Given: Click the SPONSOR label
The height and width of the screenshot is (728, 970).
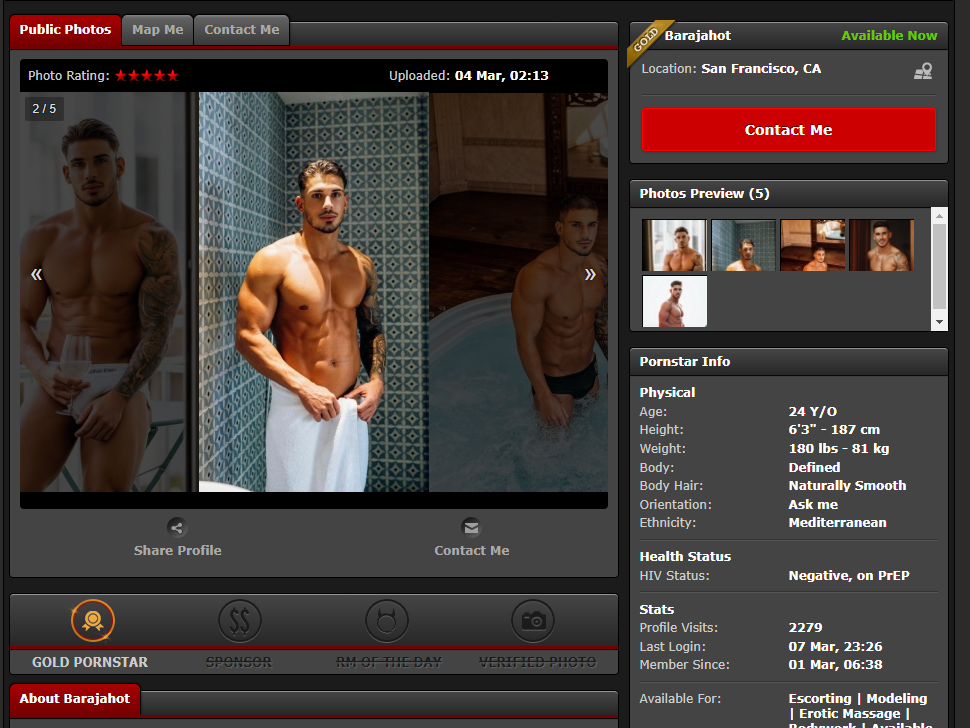Looking at the screenshot, I should [239, 662].
